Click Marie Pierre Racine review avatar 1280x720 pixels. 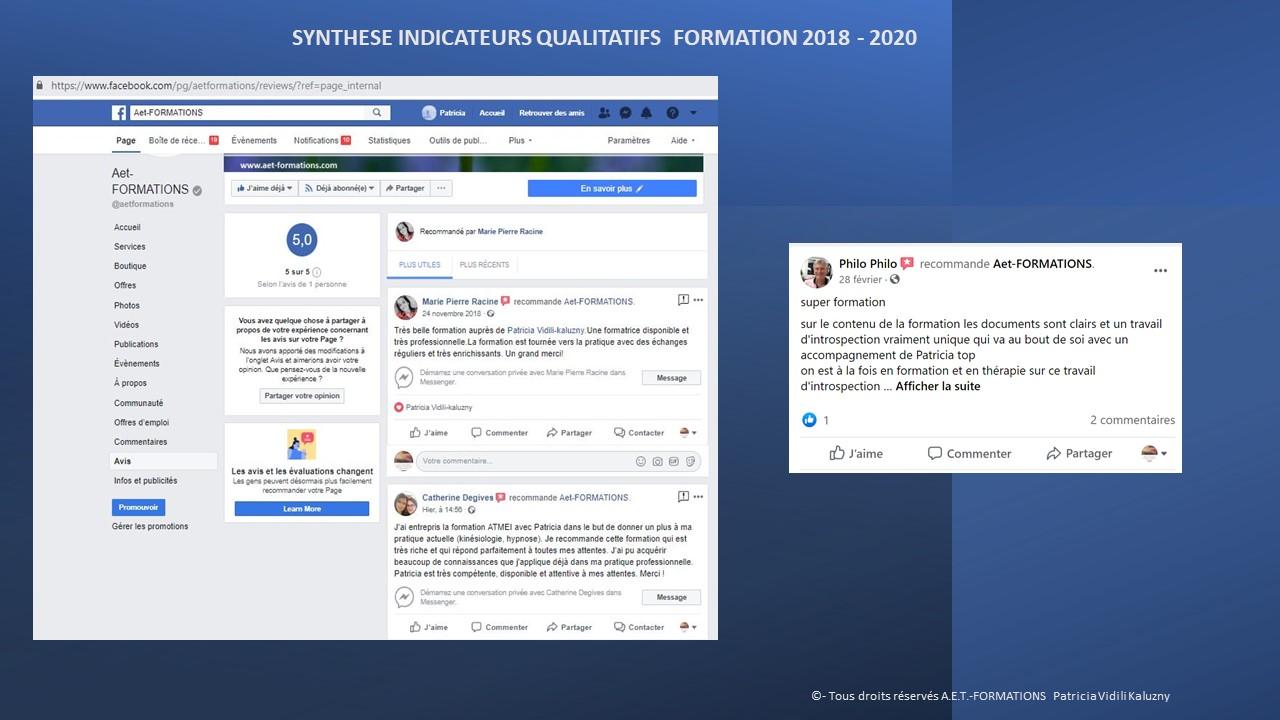pyautogui.click(x=405, y=307)
